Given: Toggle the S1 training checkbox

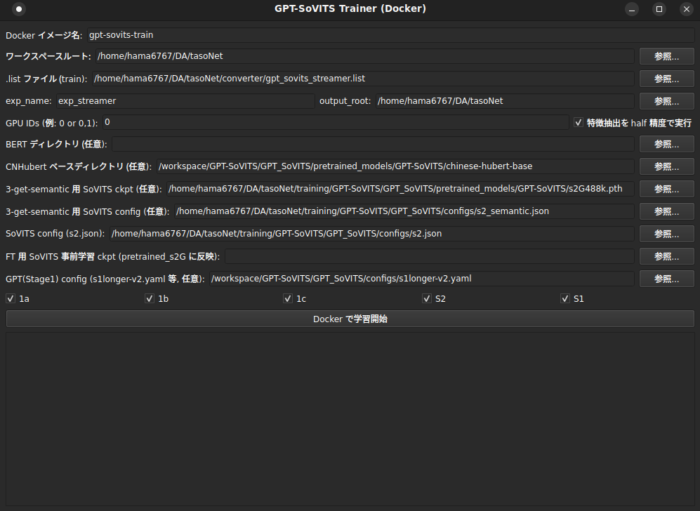Looking at the screenshot, I should (x=565, y=299).
